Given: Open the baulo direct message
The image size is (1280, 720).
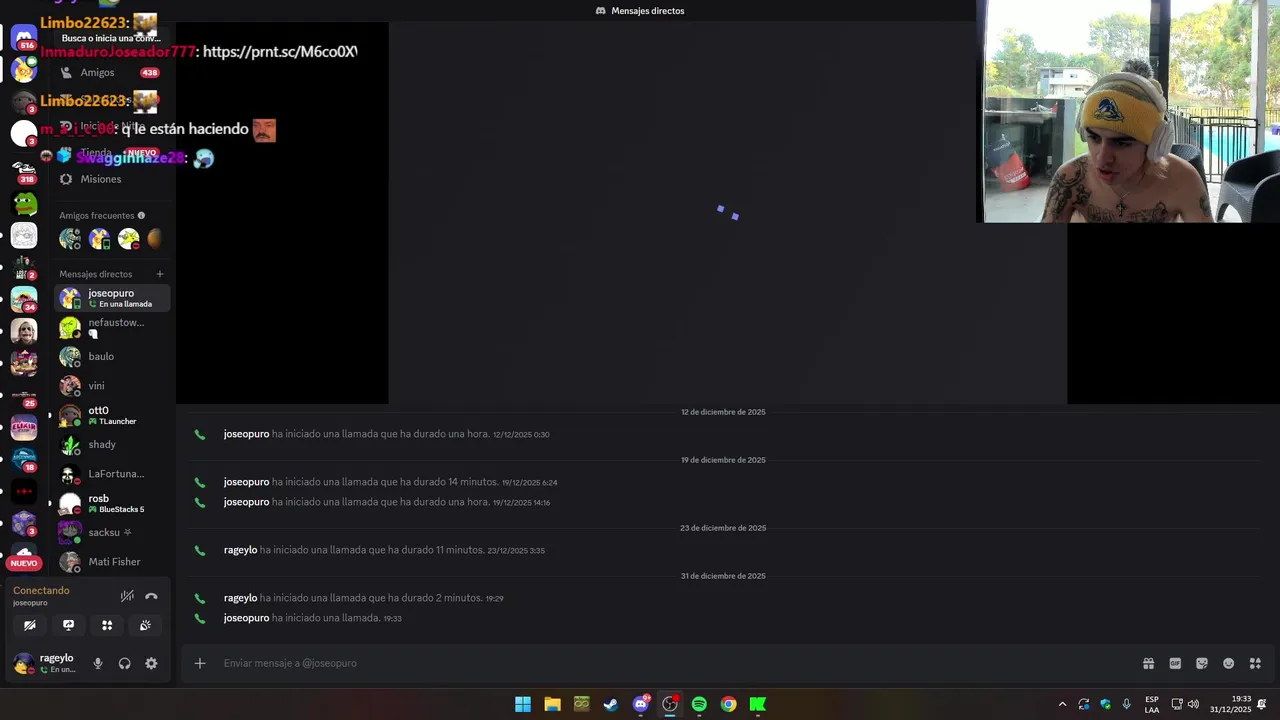Looking at the screenshot, I should (111, 356).
